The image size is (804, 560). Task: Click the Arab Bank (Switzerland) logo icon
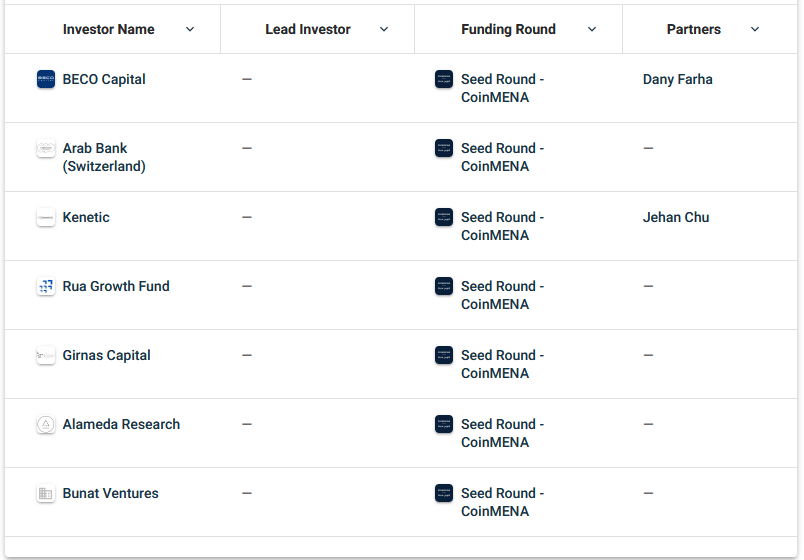(x=46, y=148)
